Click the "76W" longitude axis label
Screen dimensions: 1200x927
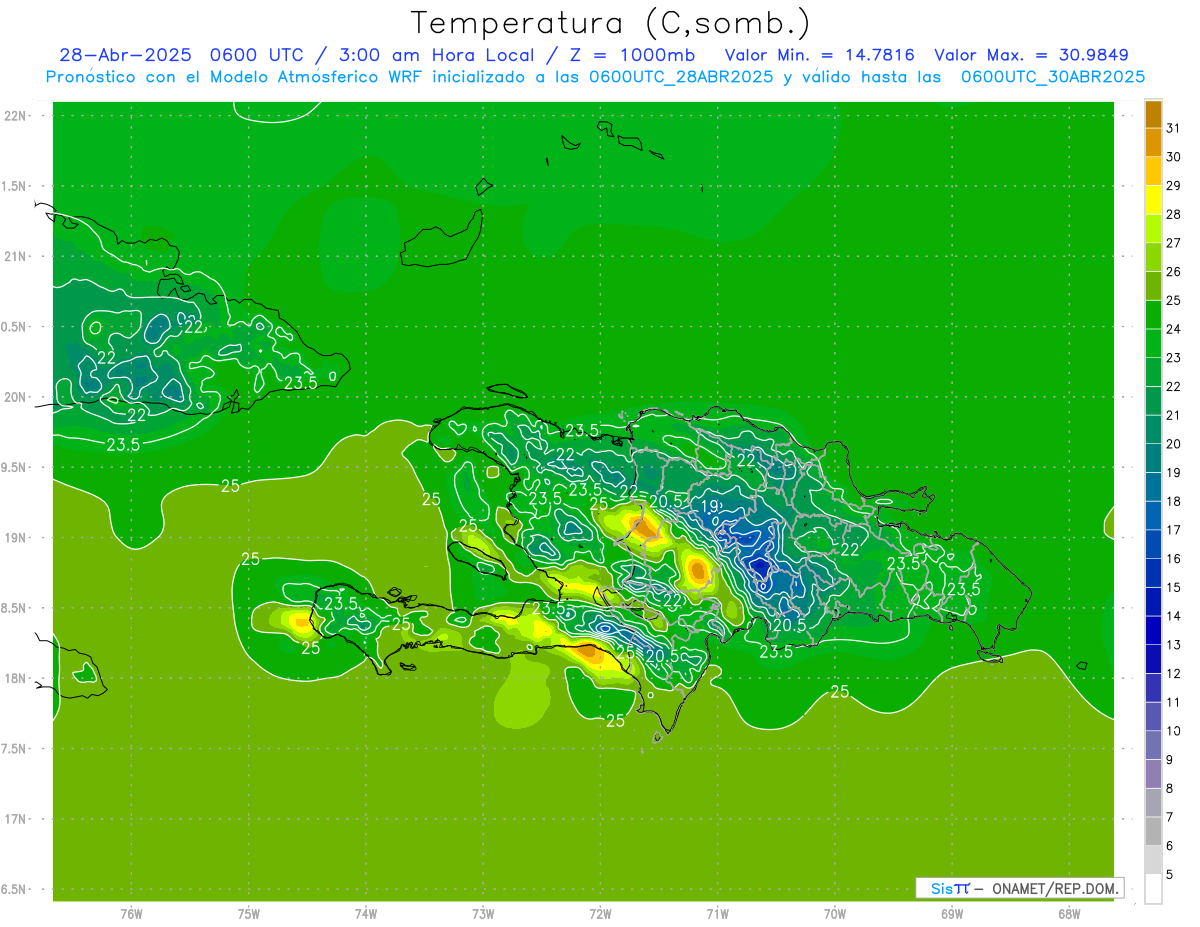[131, 913]
